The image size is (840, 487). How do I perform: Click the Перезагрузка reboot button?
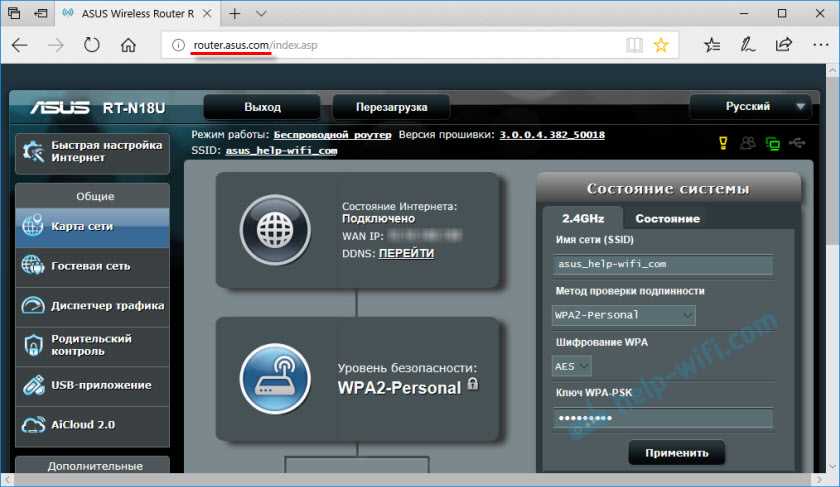point(392,107)
